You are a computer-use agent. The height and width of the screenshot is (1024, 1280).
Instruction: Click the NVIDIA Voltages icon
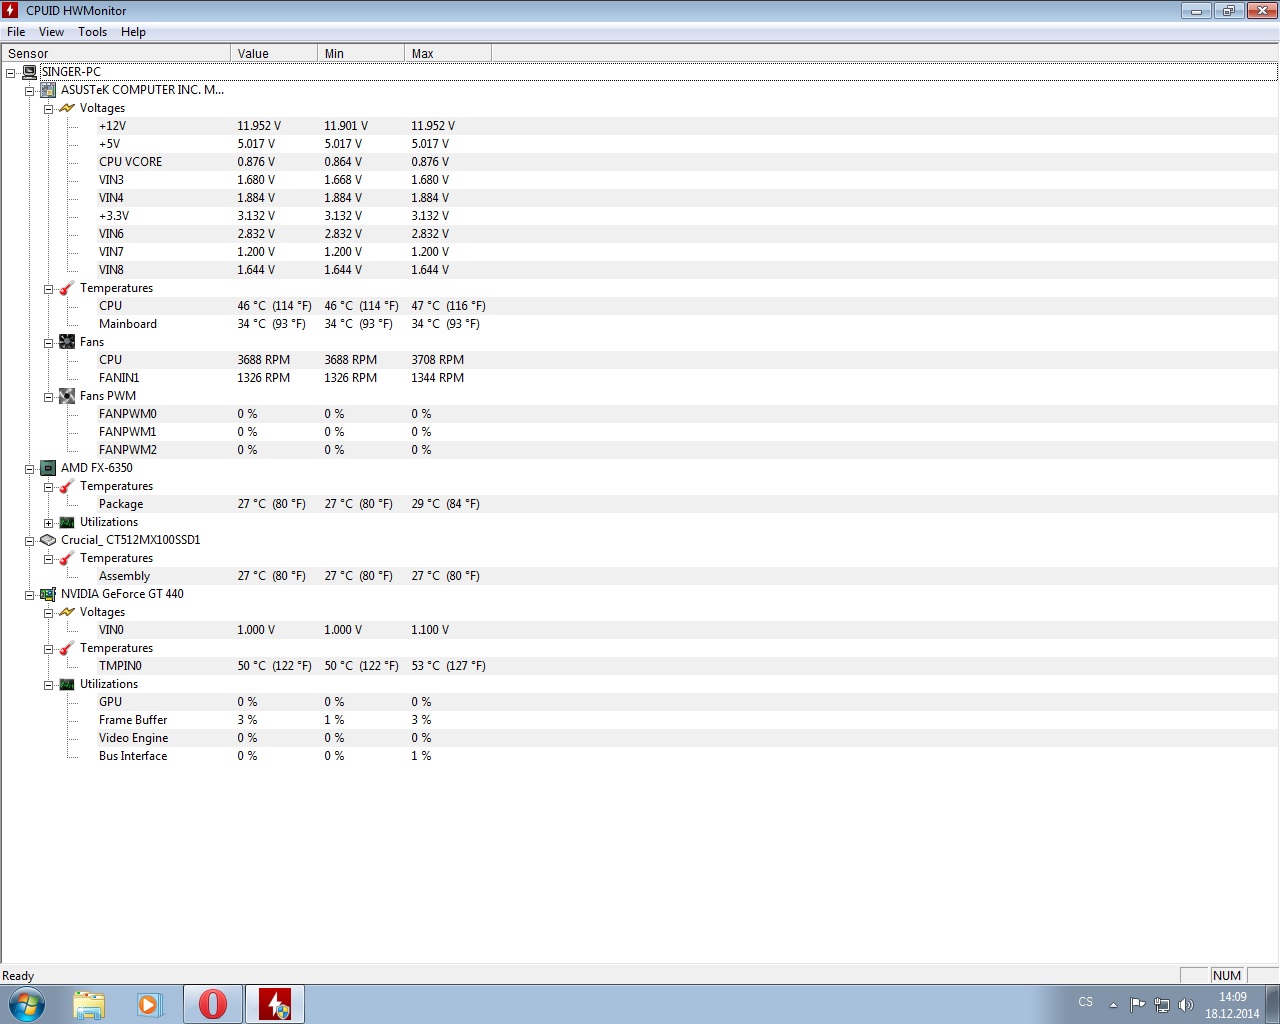tap(67, 612)
